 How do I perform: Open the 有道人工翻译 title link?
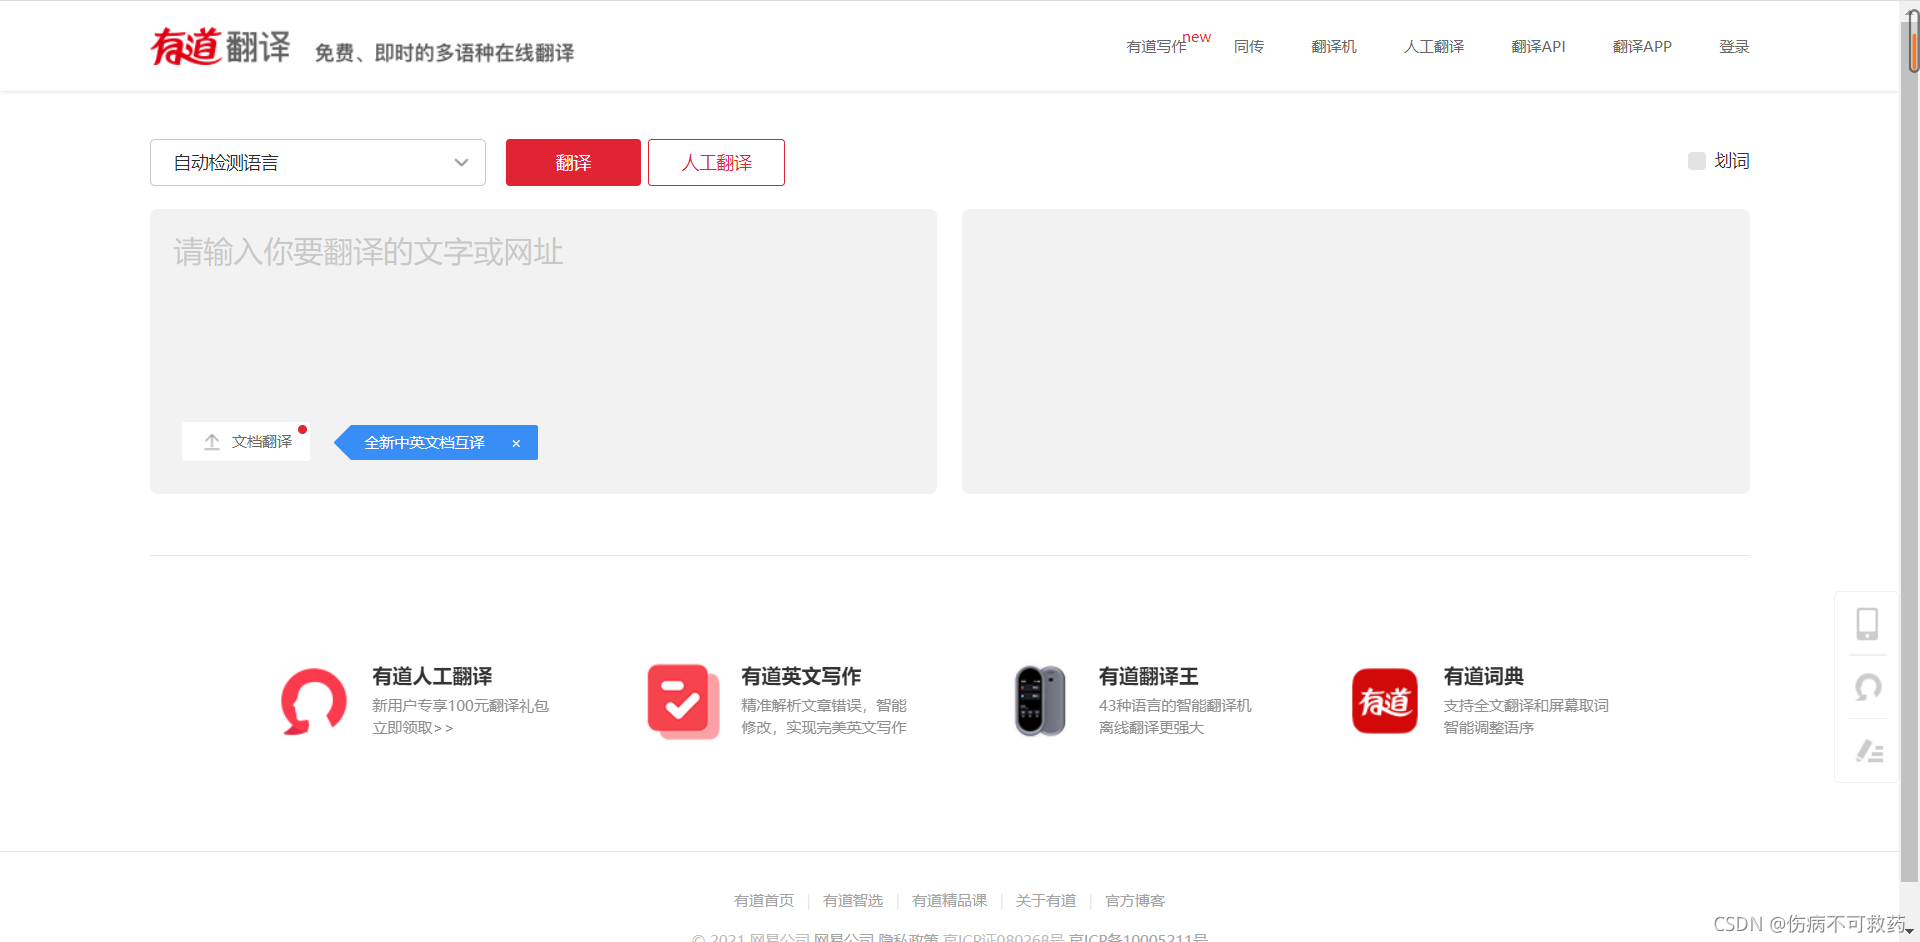432,677
